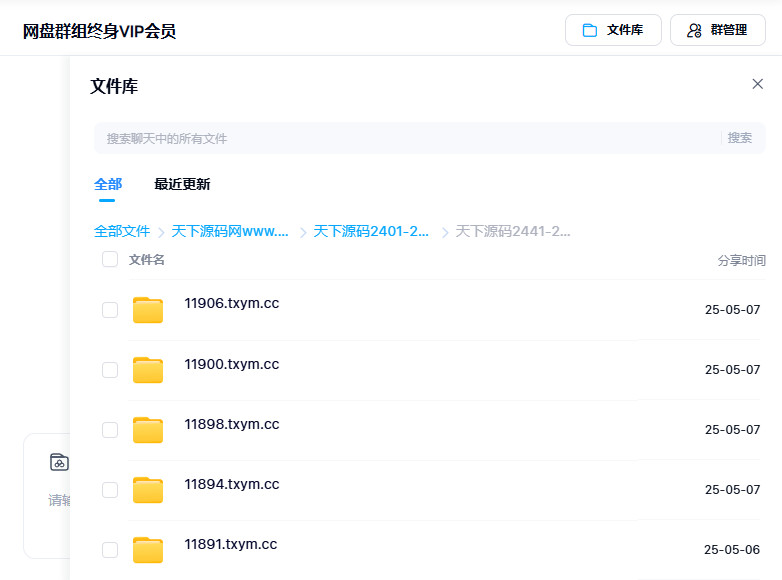
Task: Click the 11900.txym.cc folder icon
Action: point(148,370)
